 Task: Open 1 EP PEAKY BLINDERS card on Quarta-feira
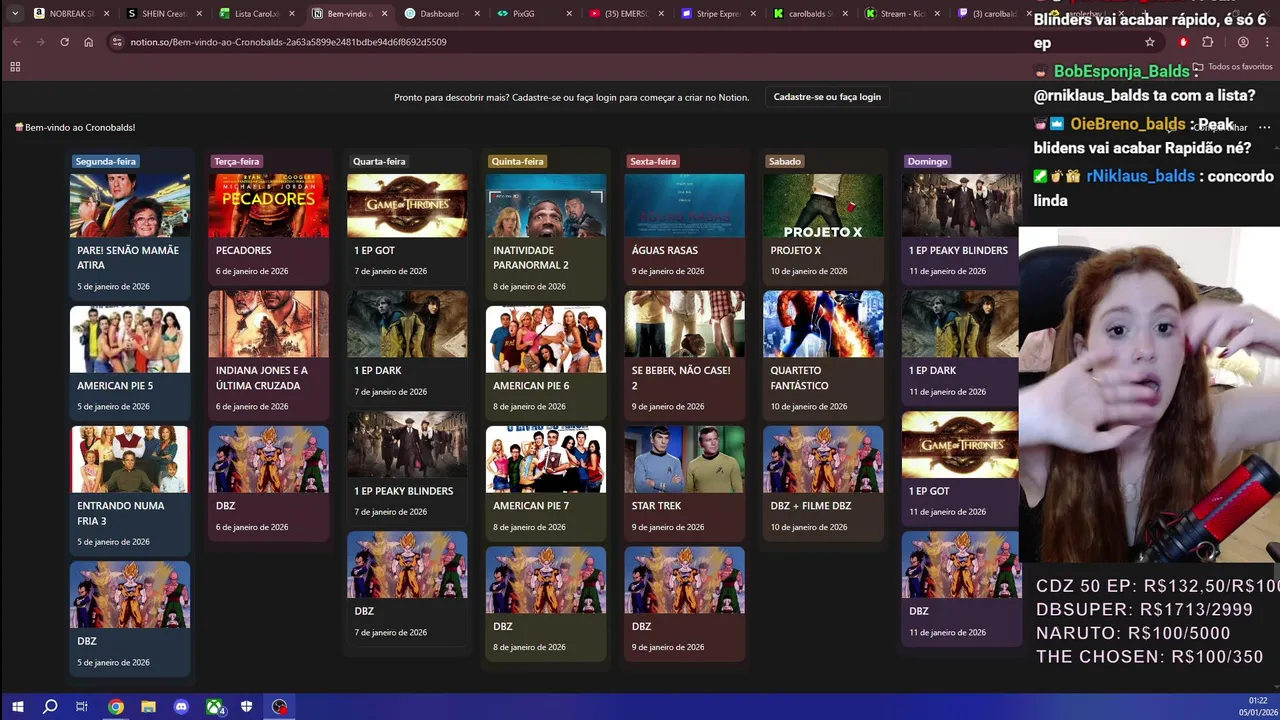(407, 467)
